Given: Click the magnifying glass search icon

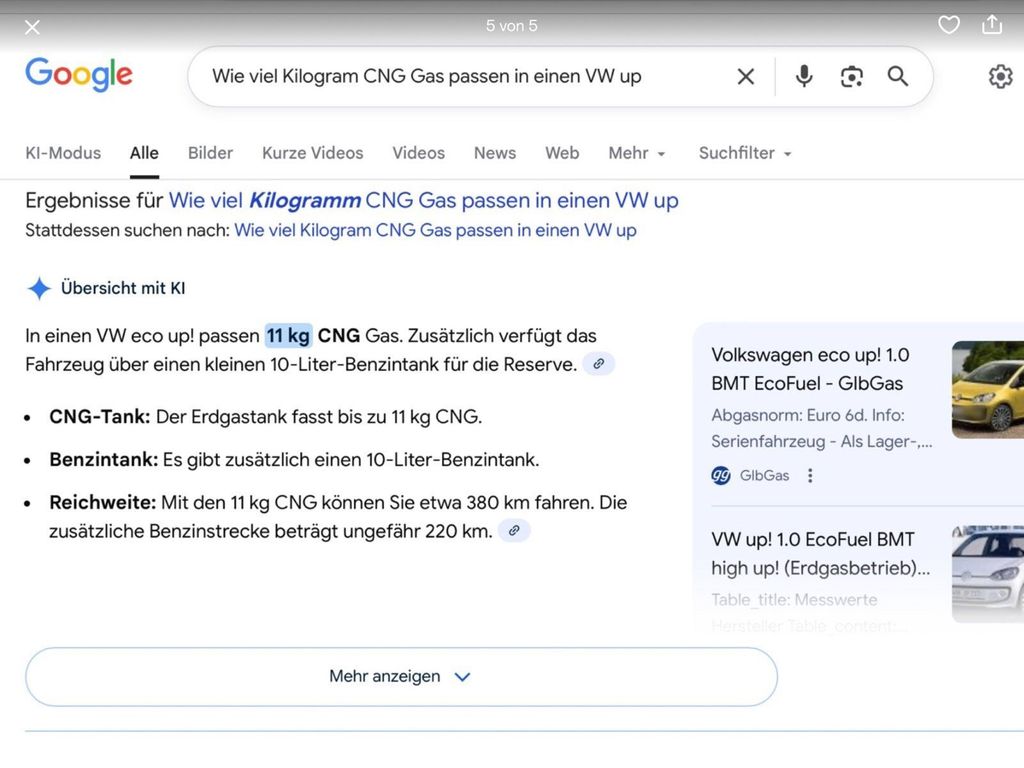Looking at the screenshot, I should [898, 77].
